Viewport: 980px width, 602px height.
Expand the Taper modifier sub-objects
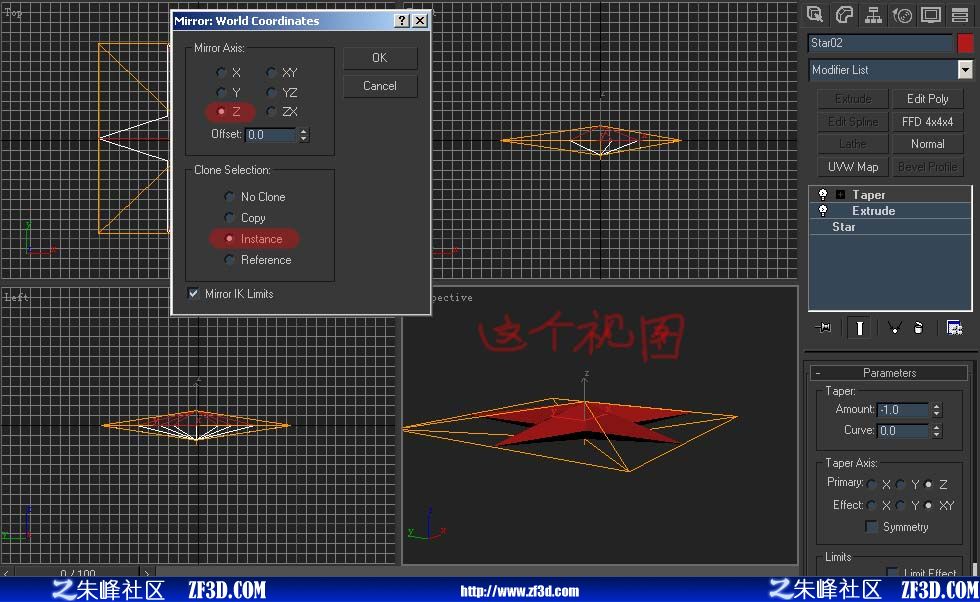[x=841, y=194]
